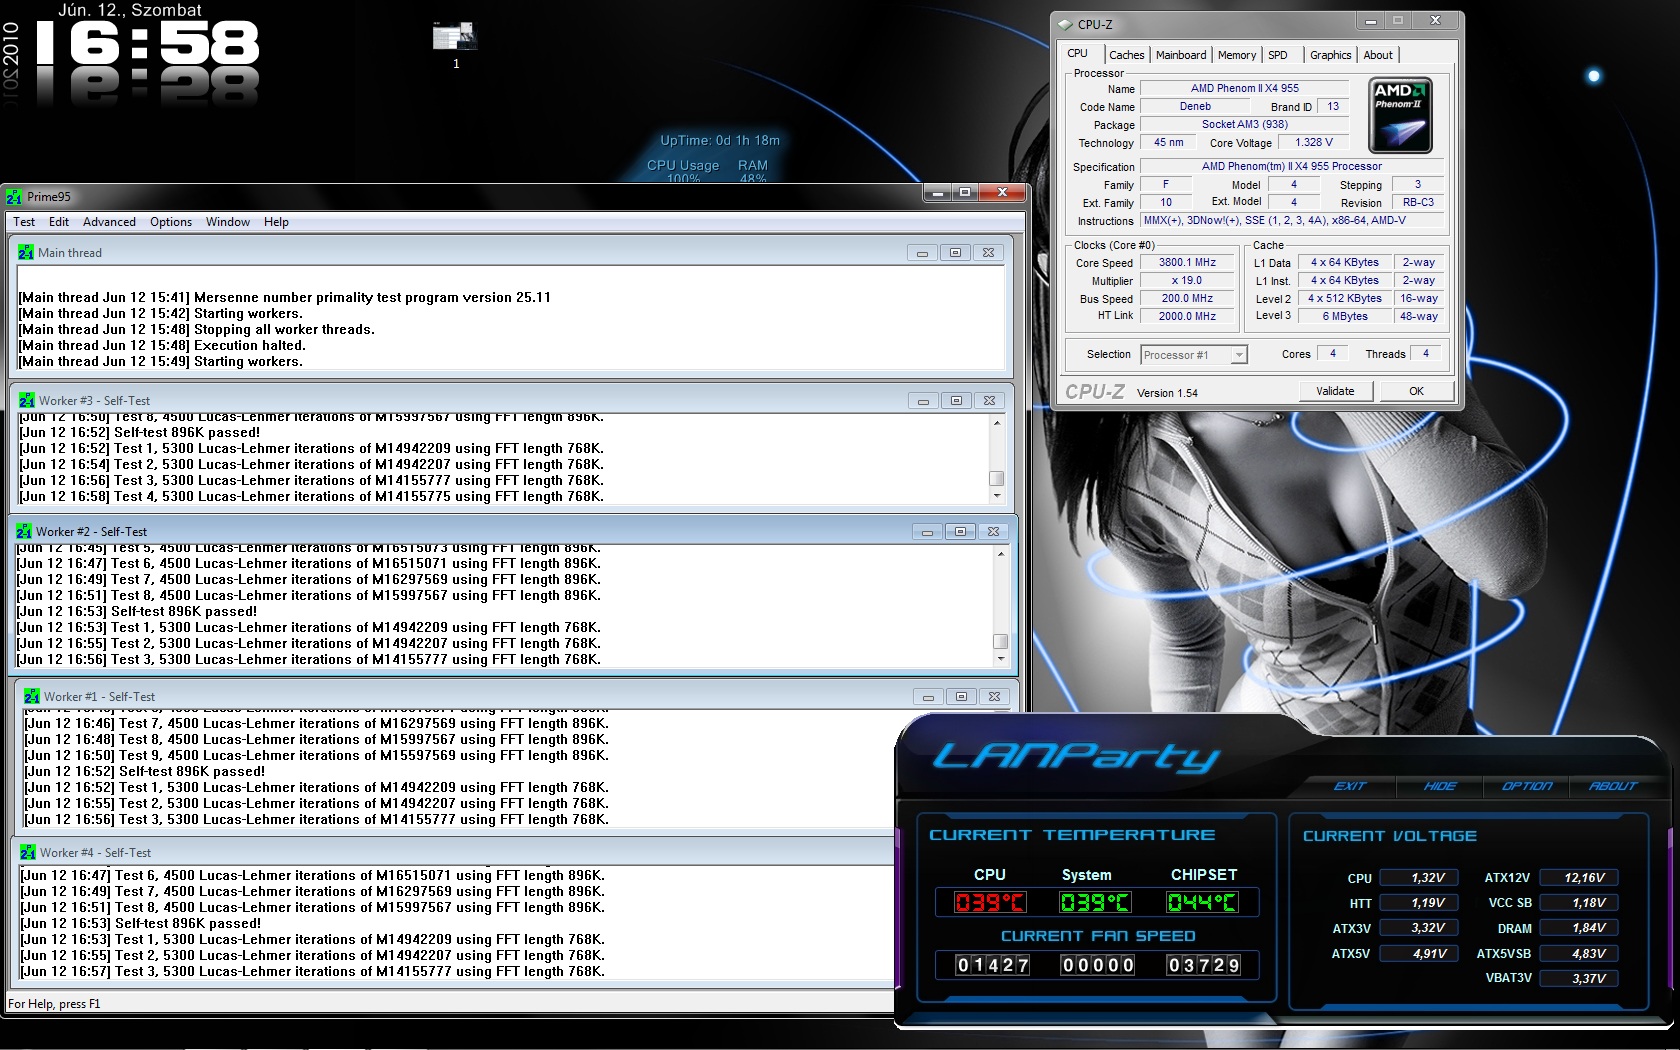Click Worker #2 scrollbar up arrow

point(1001,554)
